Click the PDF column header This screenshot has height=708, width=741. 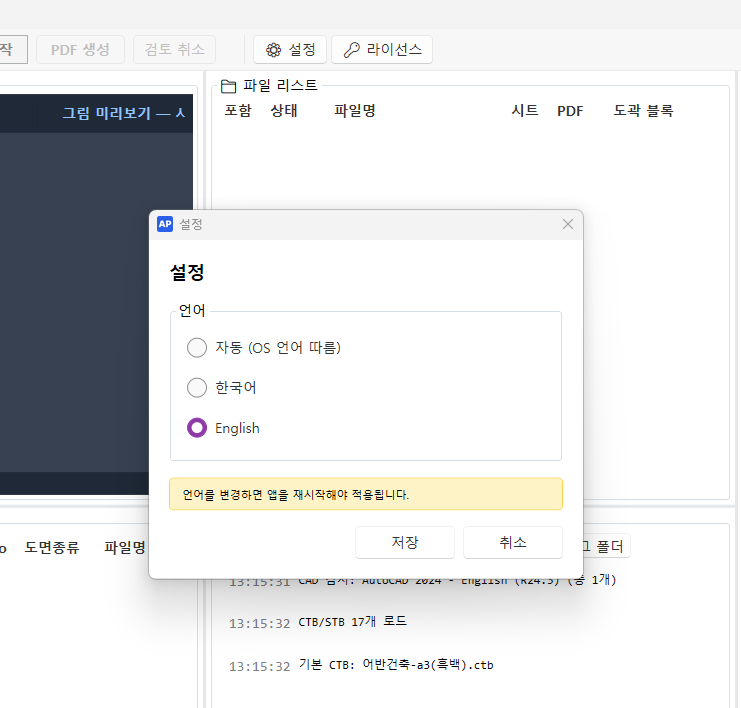point(570,111)
